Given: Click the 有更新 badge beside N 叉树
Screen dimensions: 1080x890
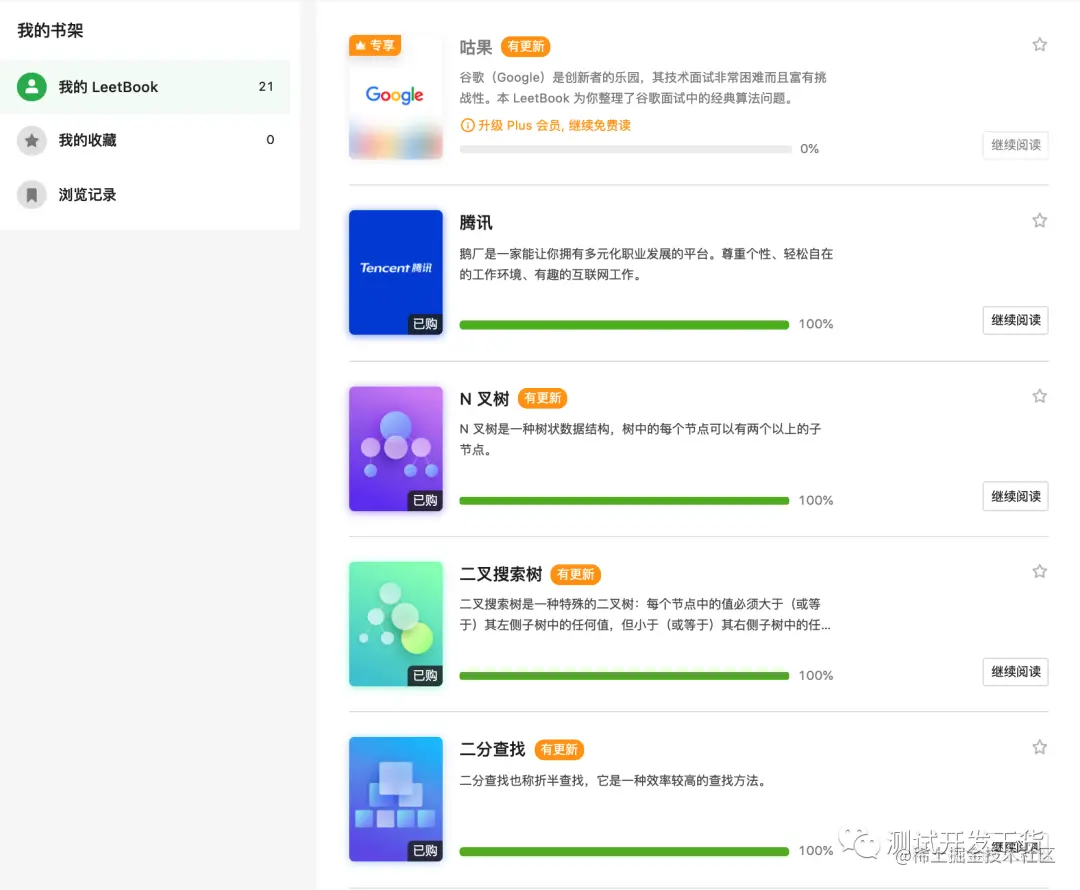Looking at the screenshot, I should click(x=542, y=398).
